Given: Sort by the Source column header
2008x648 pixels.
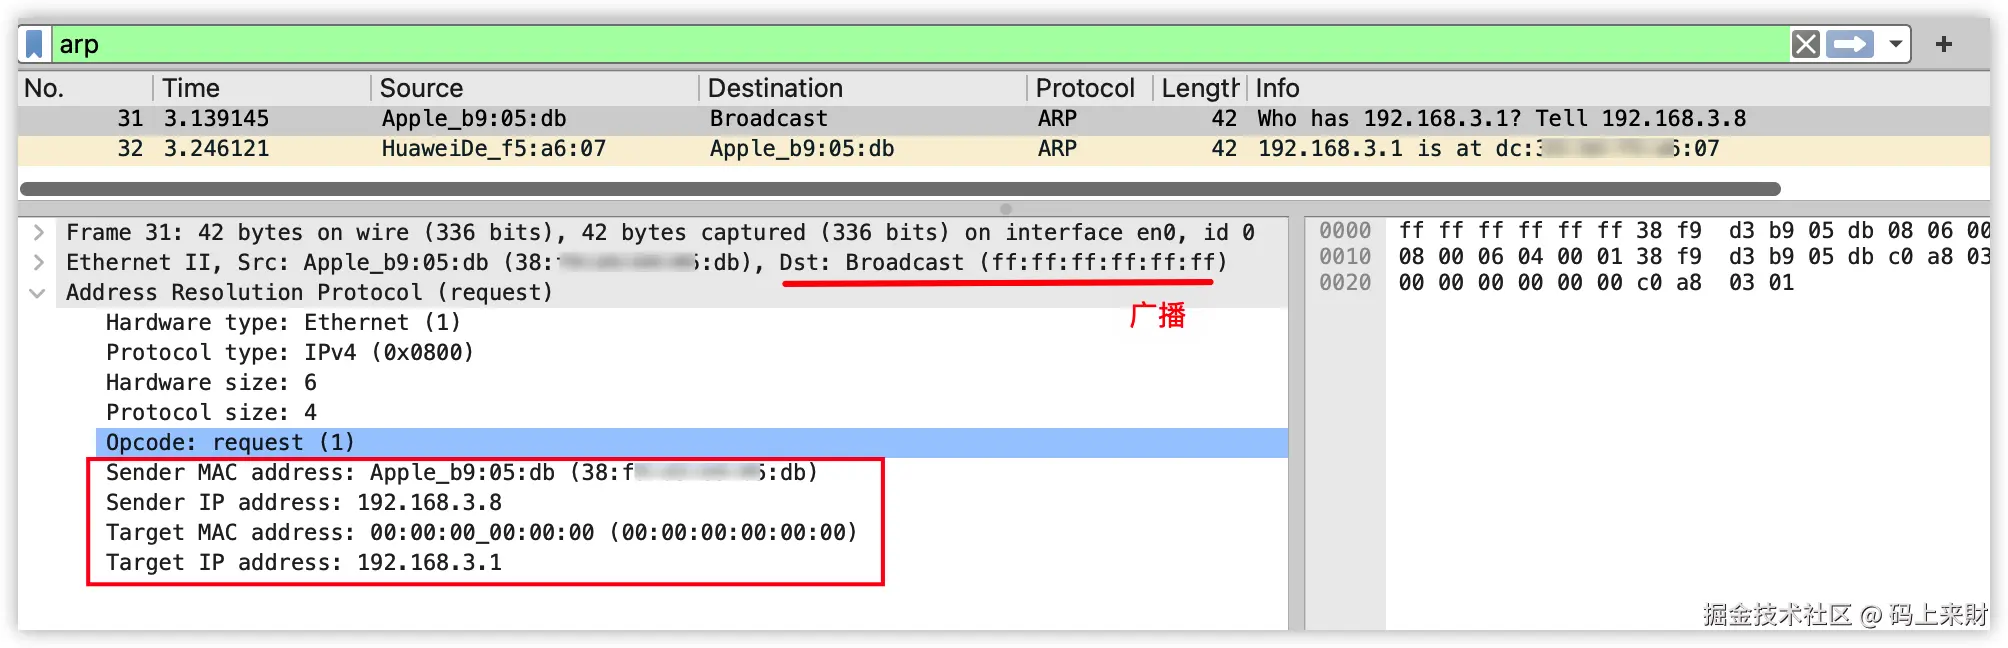Looking at the screenshot, I should tap(535, 88).
